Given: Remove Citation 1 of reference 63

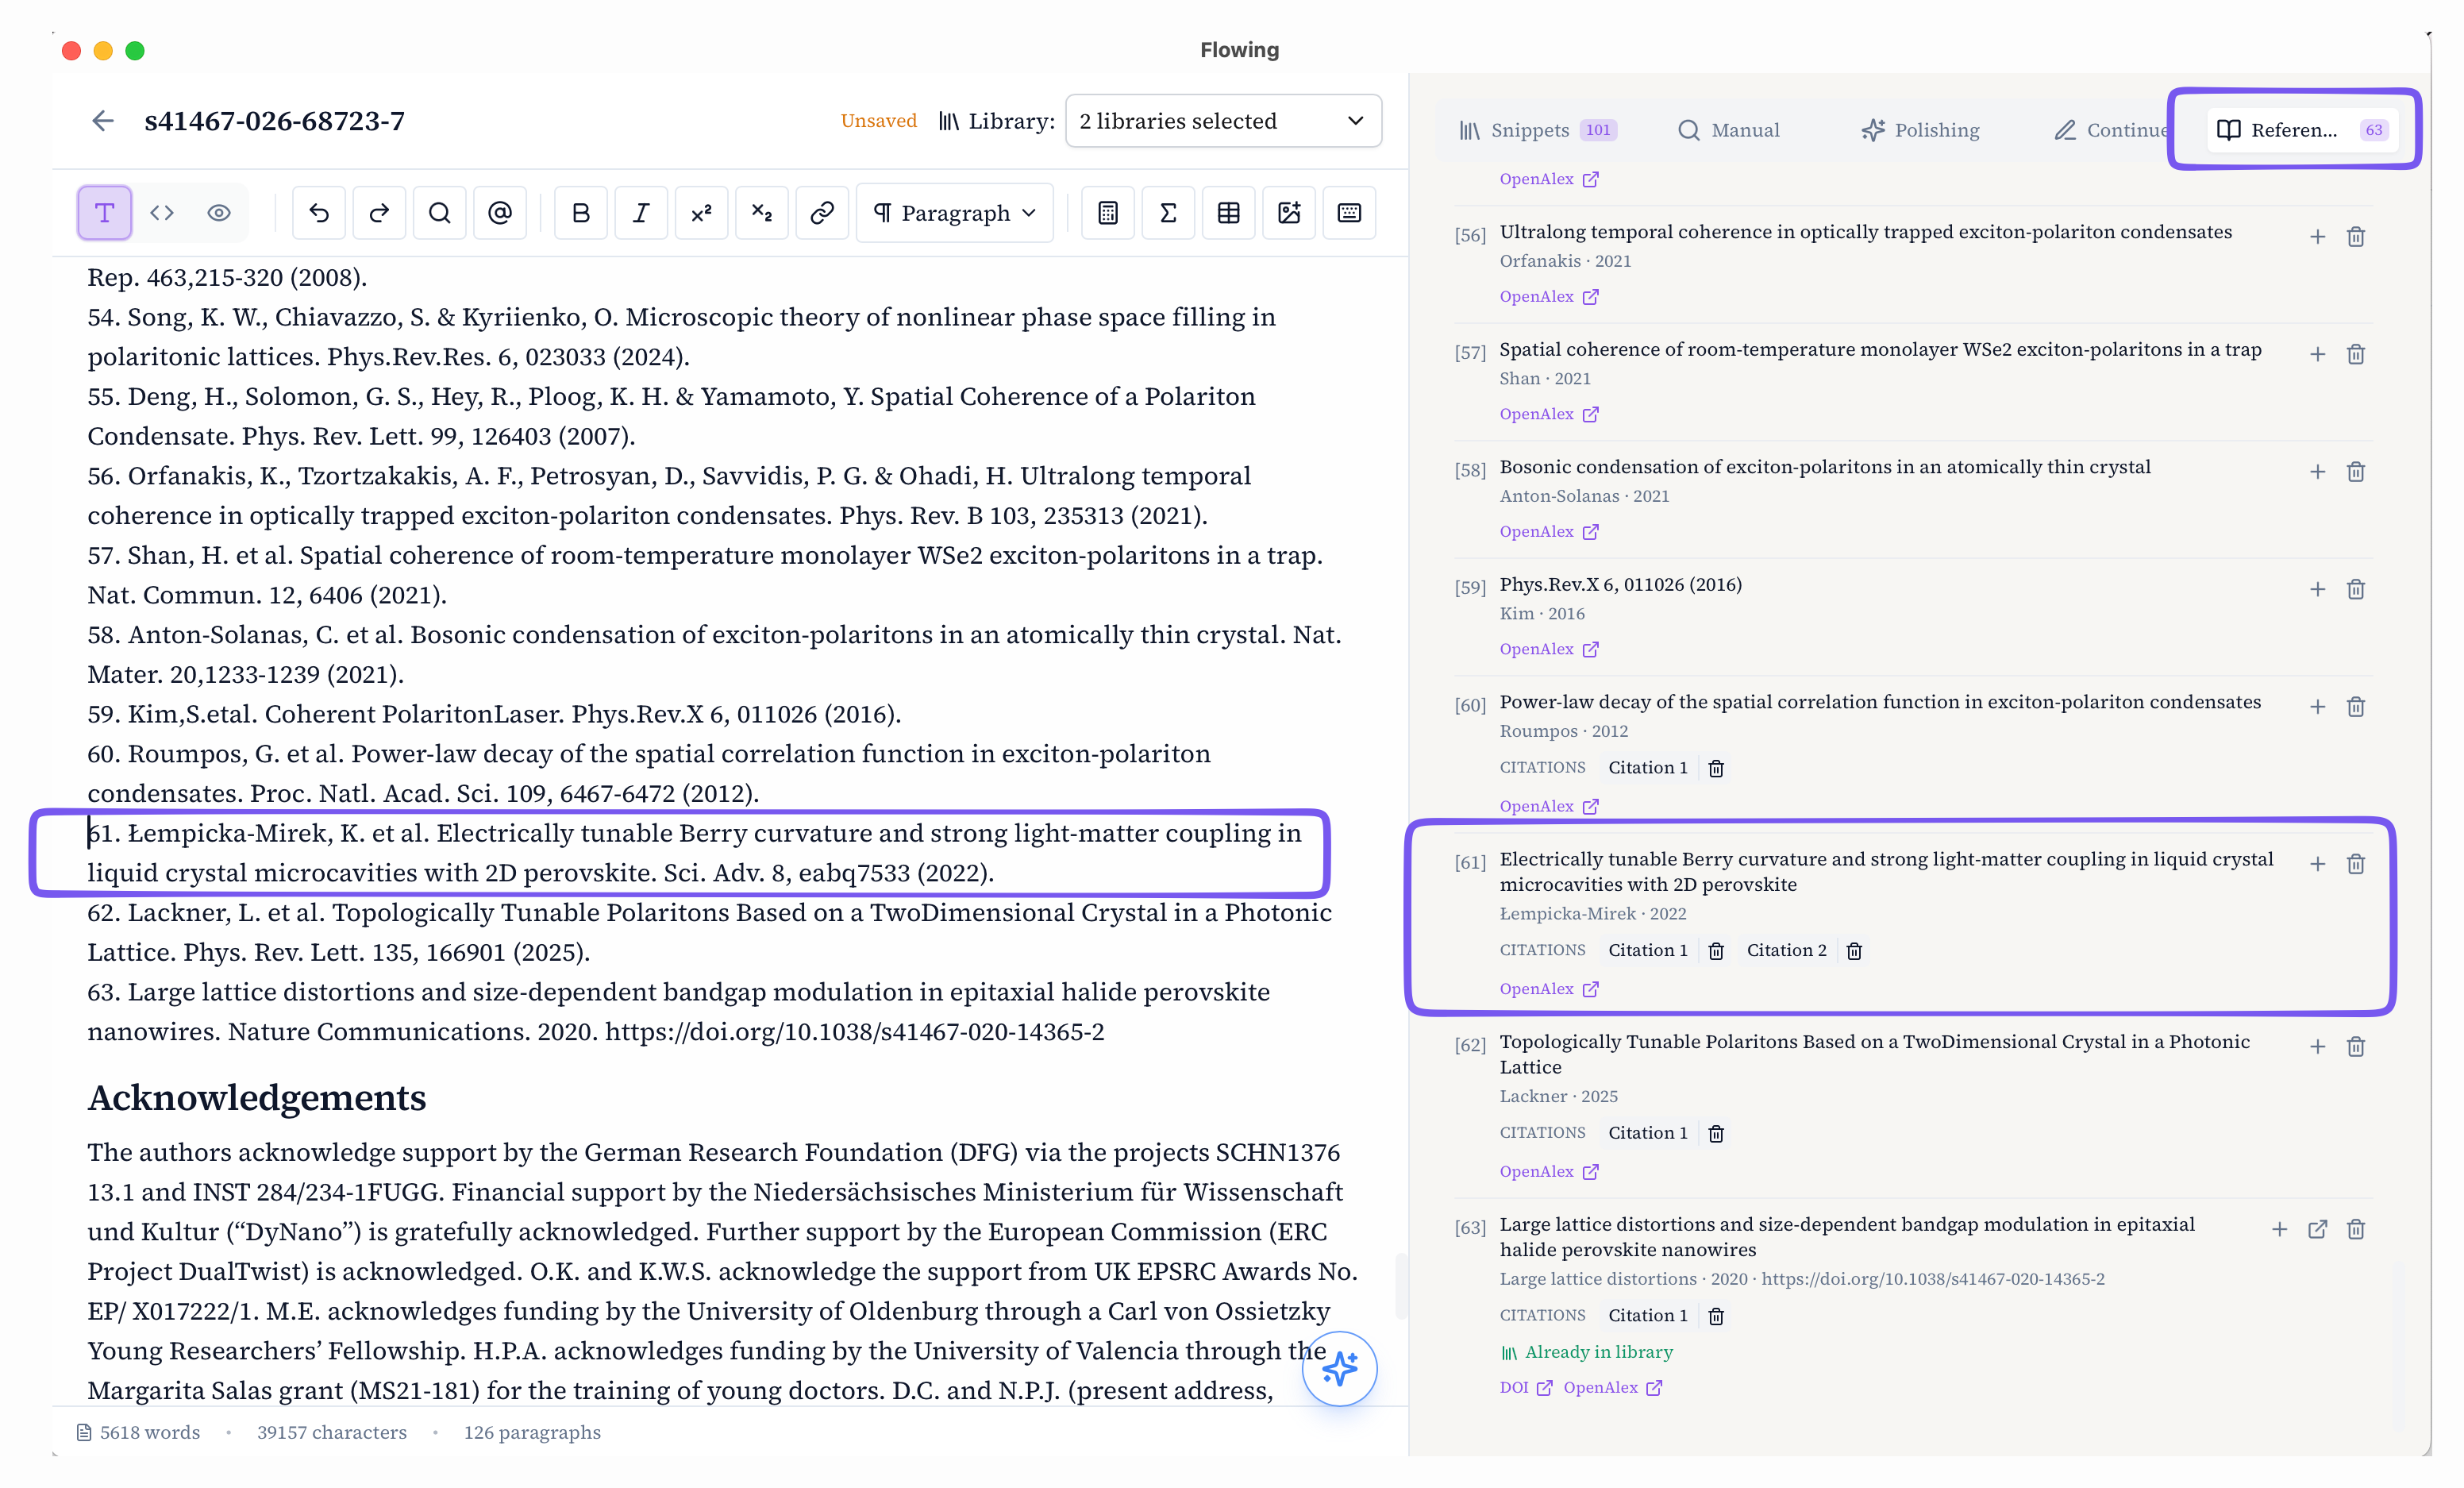Looking at the screenshot, I should coord(1716,1316).
